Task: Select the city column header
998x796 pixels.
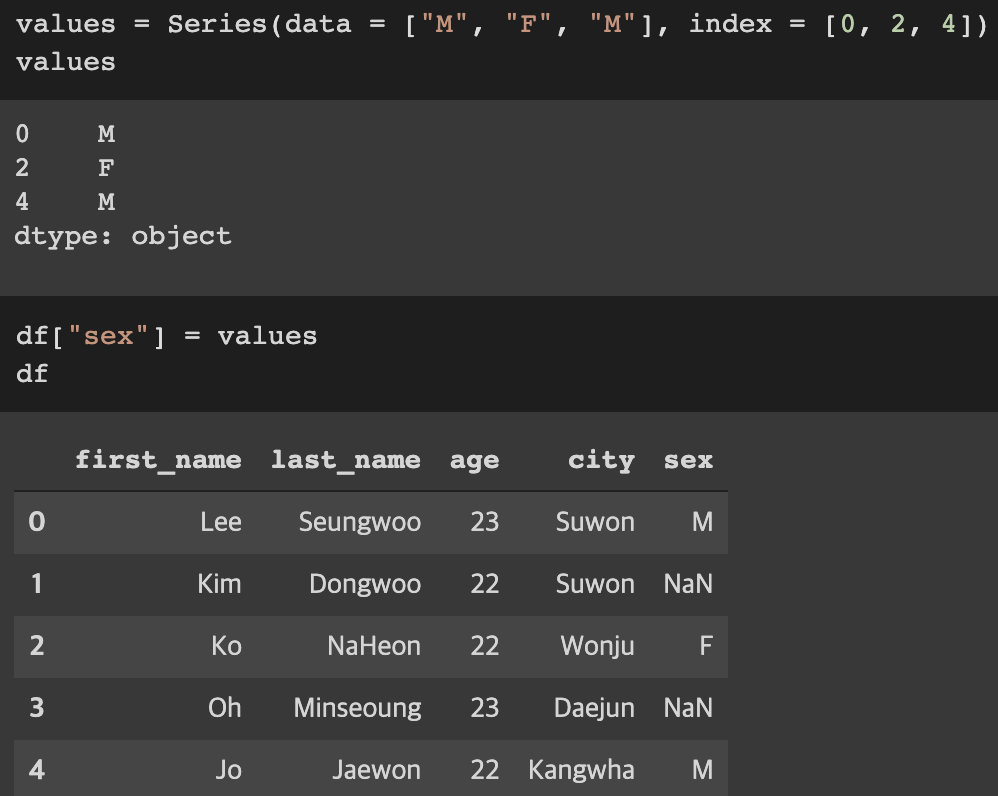Action: click(601, 460)
